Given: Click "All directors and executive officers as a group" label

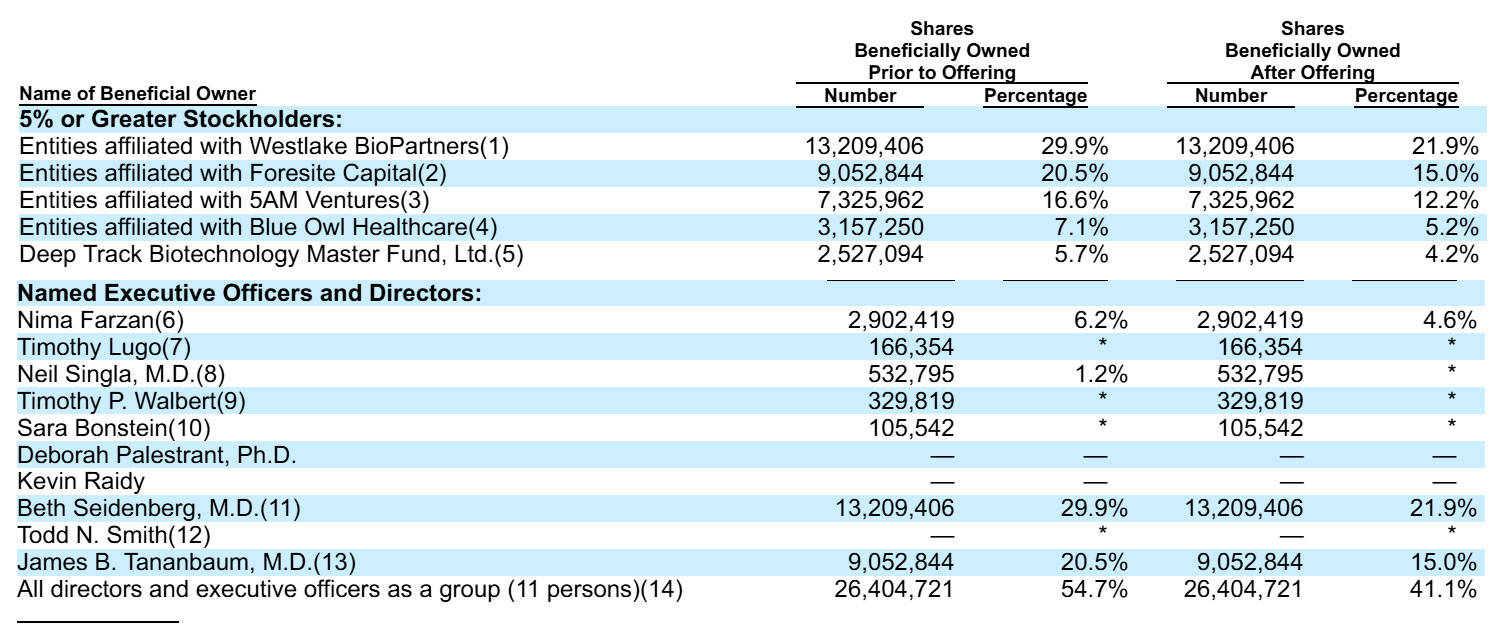Looking at the screenshot, I should click(350, 589).
